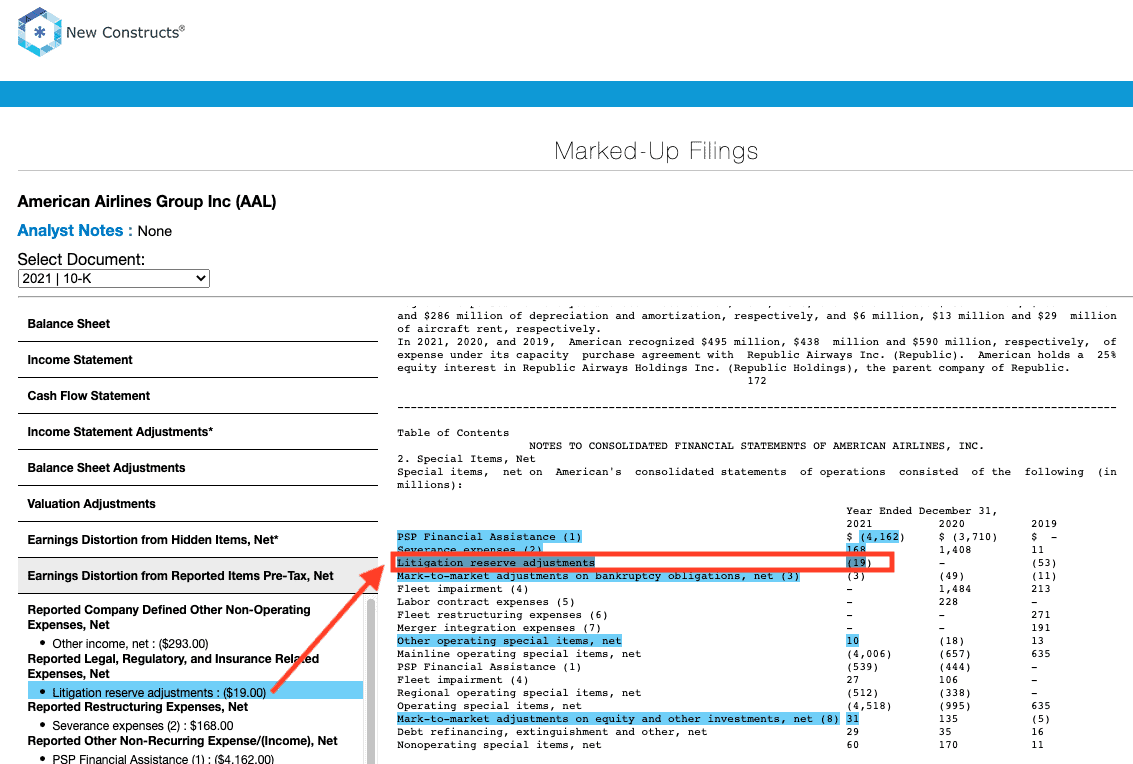Click 'Labor contract expenses (5)' row in filing
The height and width of the screenshot is (764, 1133).
click(x=486, y=602)
